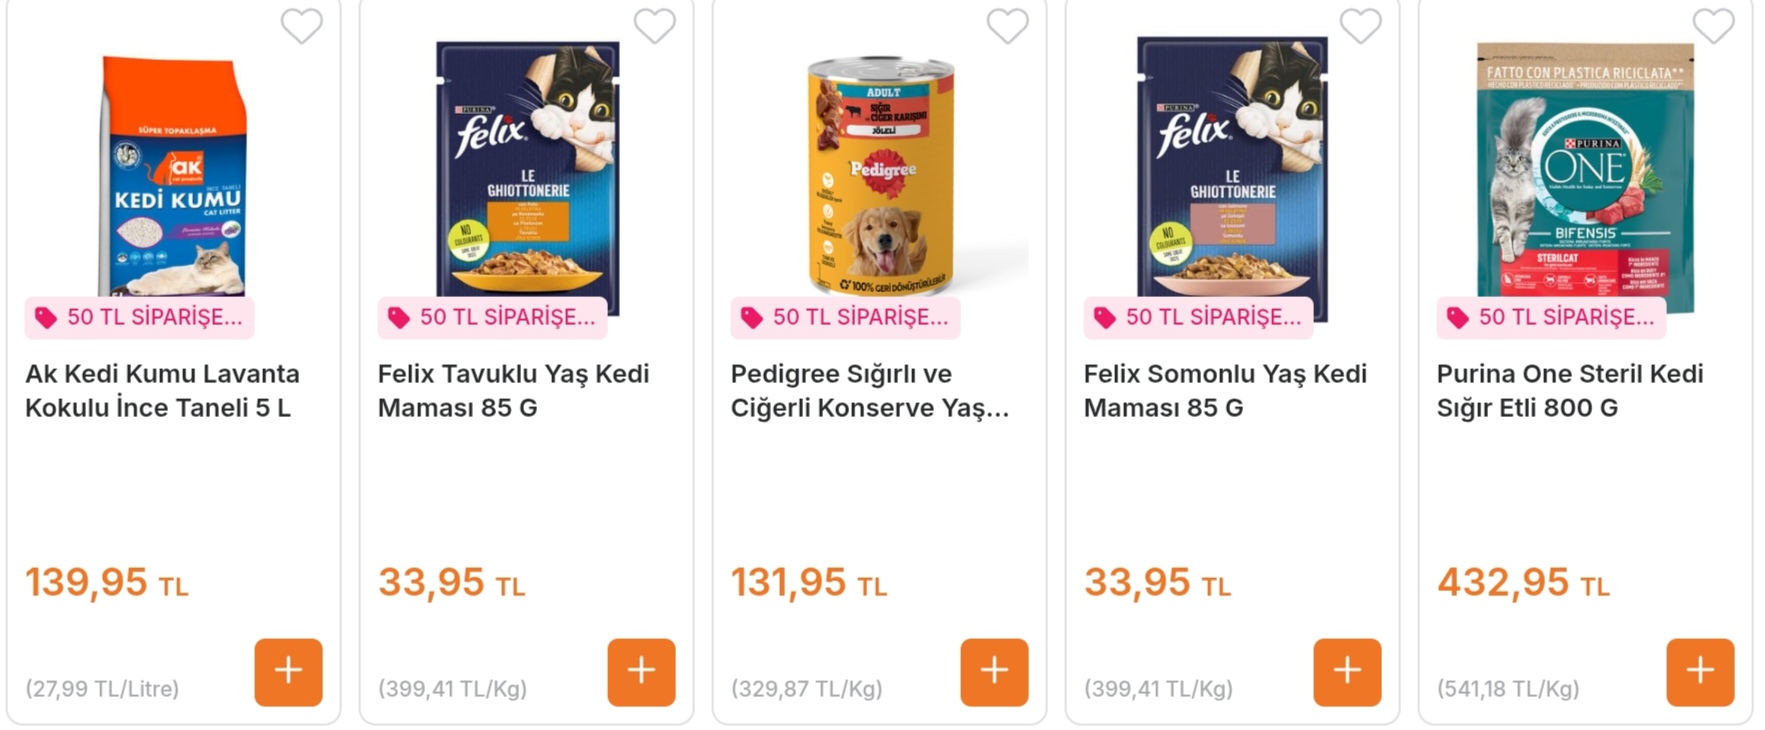Open Purina One Steril Kedi title
This screenshot has width=1765, height=730.
(1569, 390)
